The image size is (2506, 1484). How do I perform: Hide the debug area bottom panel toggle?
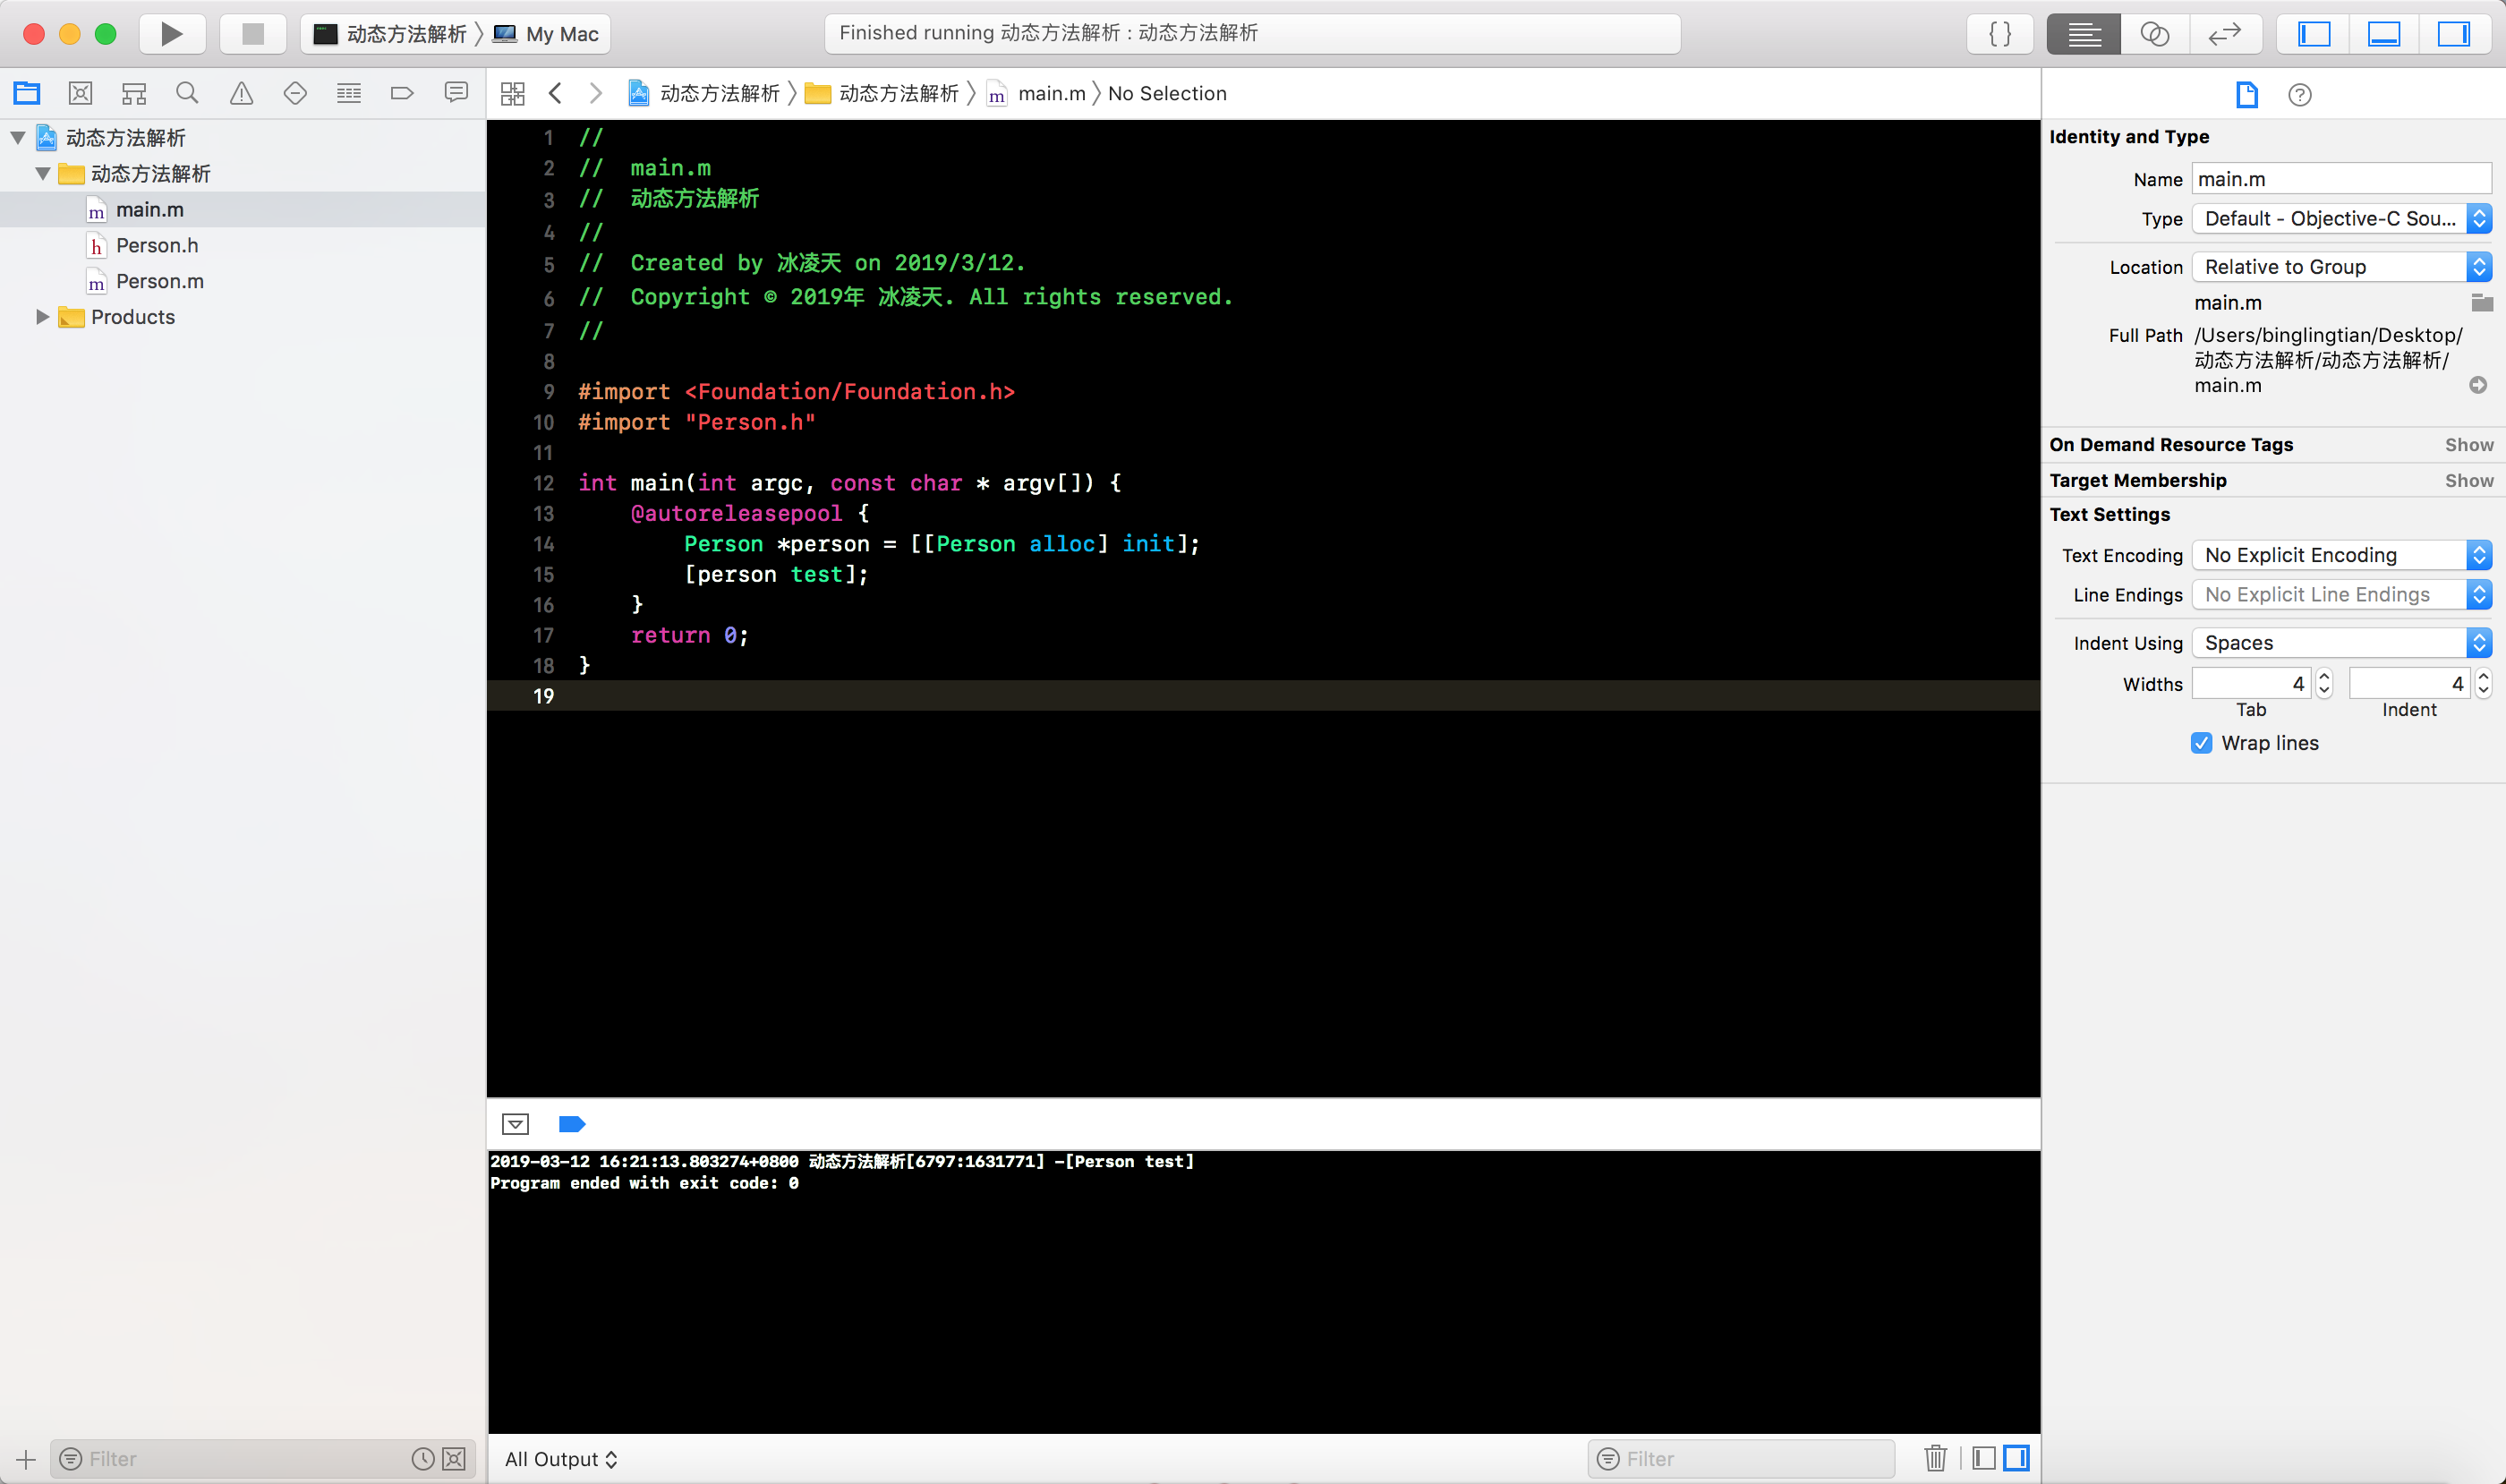(2383, 34)
